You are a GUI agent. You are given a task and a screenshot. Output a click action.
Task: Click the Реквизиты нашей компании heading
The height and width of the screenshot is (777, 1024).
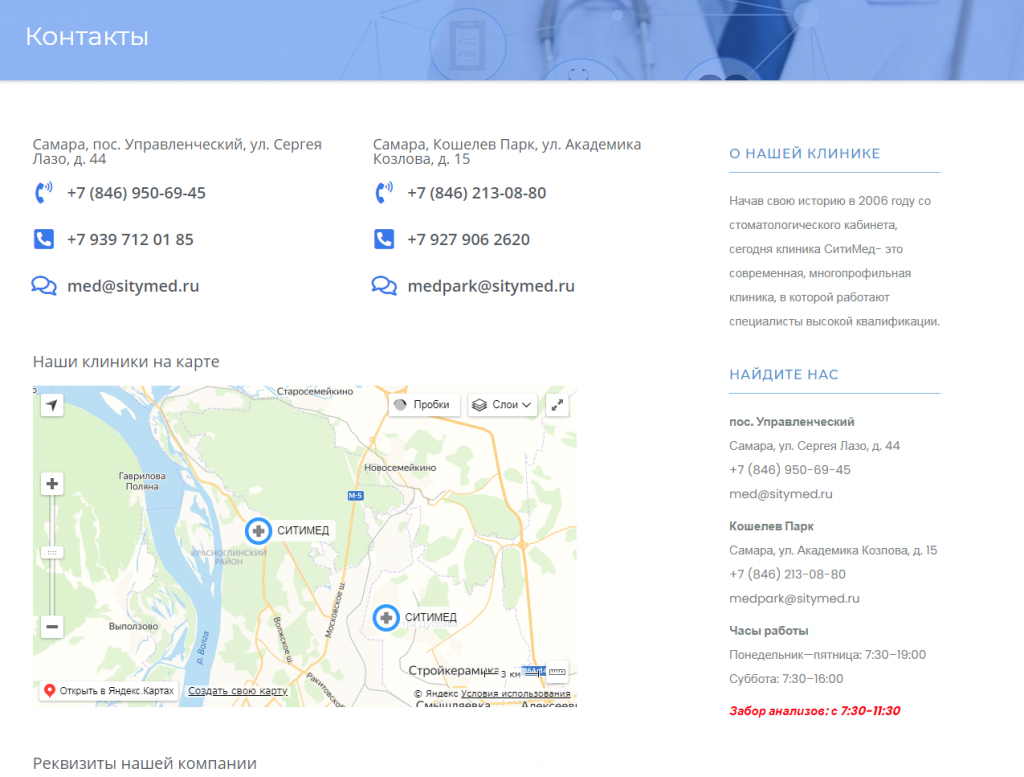[x=144, y=763]
